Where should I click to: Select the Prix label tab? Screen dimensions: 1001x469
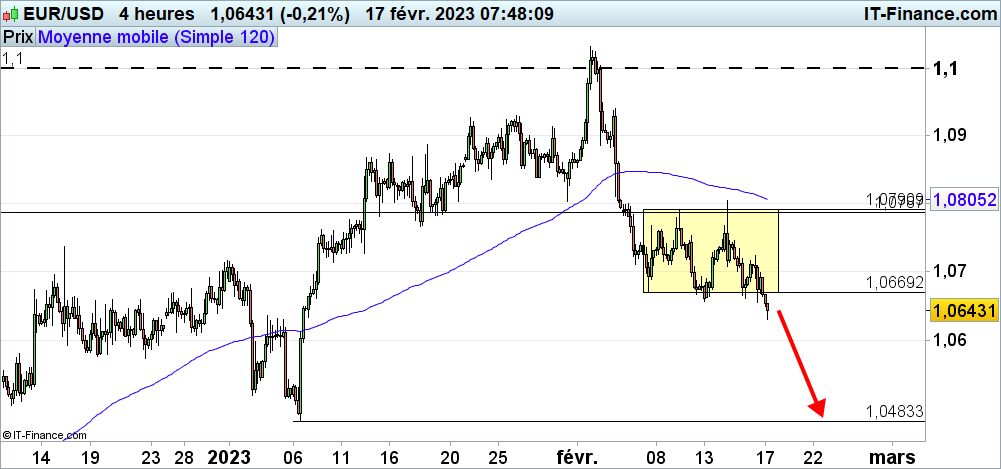17,37
